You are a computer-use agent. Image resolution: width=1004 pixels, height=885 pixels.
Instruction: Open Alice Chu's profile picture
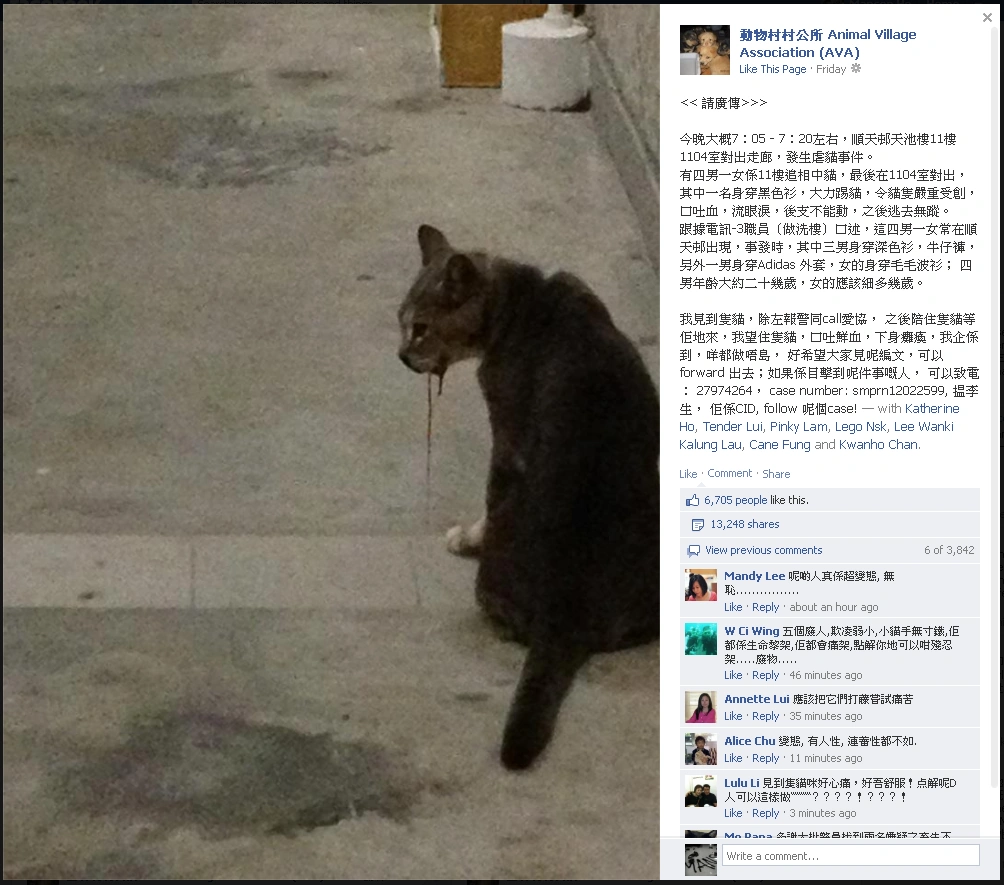(x=700, y=749)
